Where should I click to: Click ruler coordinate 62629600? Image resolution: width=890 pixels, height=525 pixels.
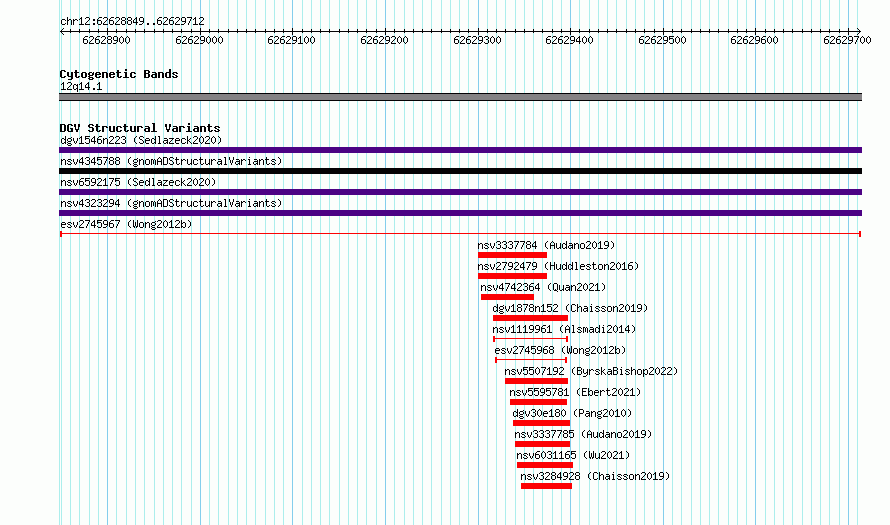[754, 40]
